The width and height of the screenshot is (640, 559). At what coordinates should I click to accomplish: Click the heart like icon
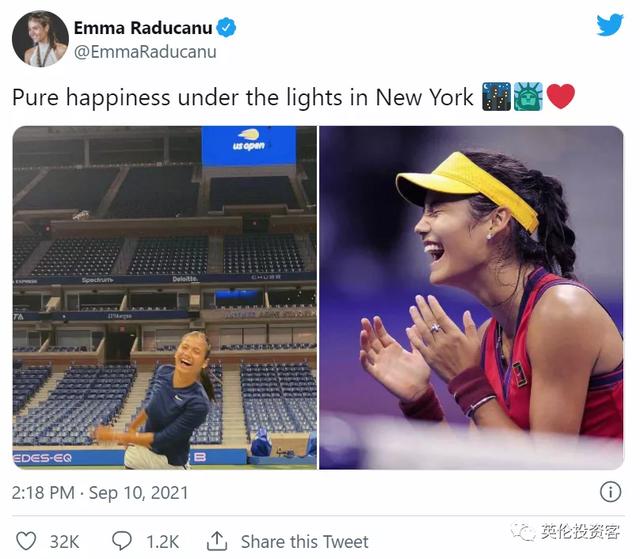(26, 541)
